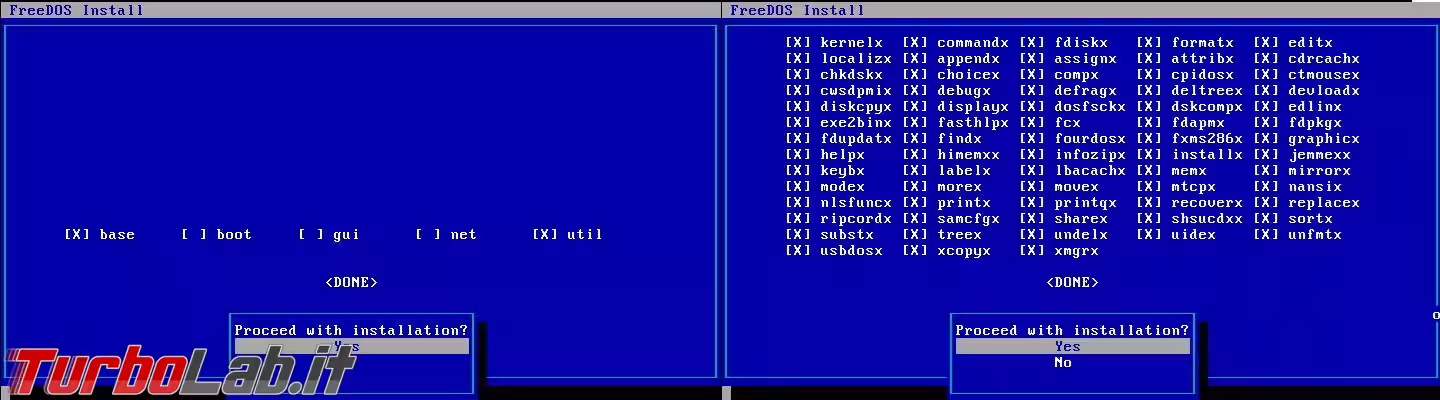The height and width of the screenshot is (400, 1440).
Task: Deselect the infozipx package
Action: coord(1032,155)
